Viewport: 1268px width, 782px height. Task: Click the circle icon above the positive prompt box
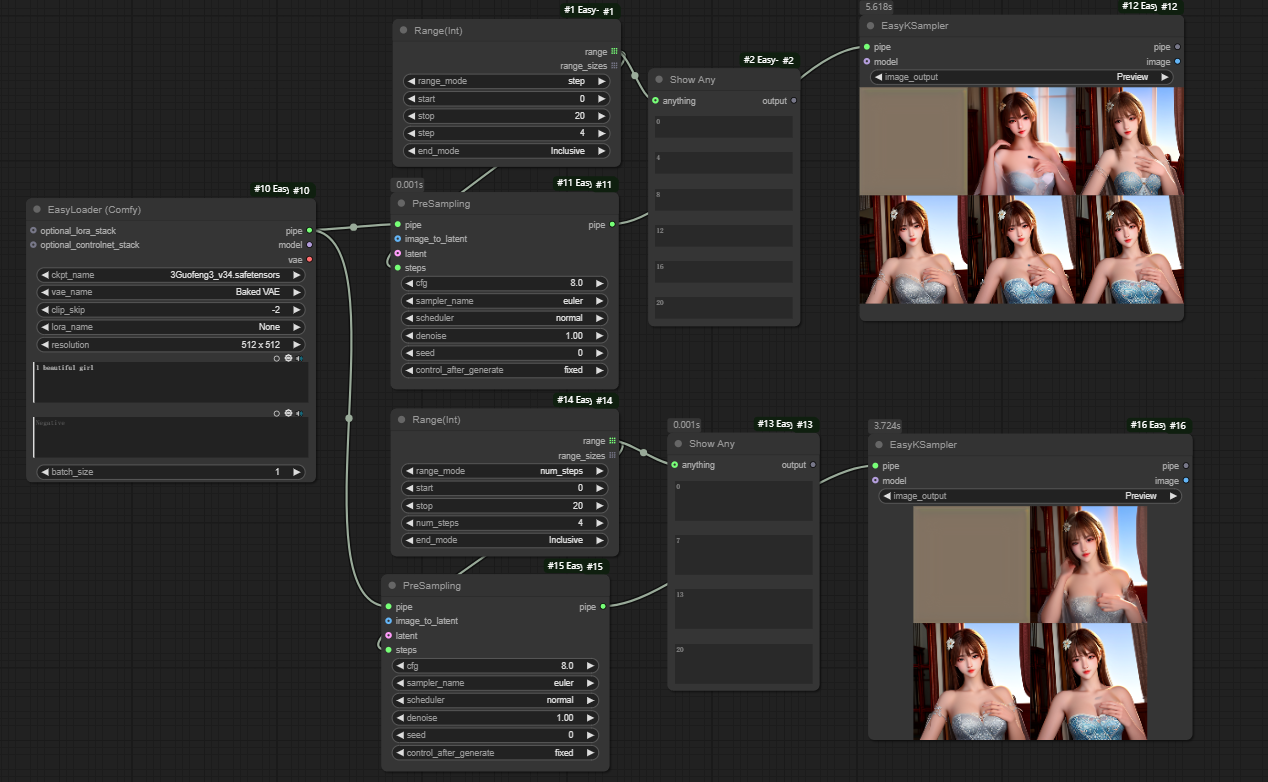[277, 357]
